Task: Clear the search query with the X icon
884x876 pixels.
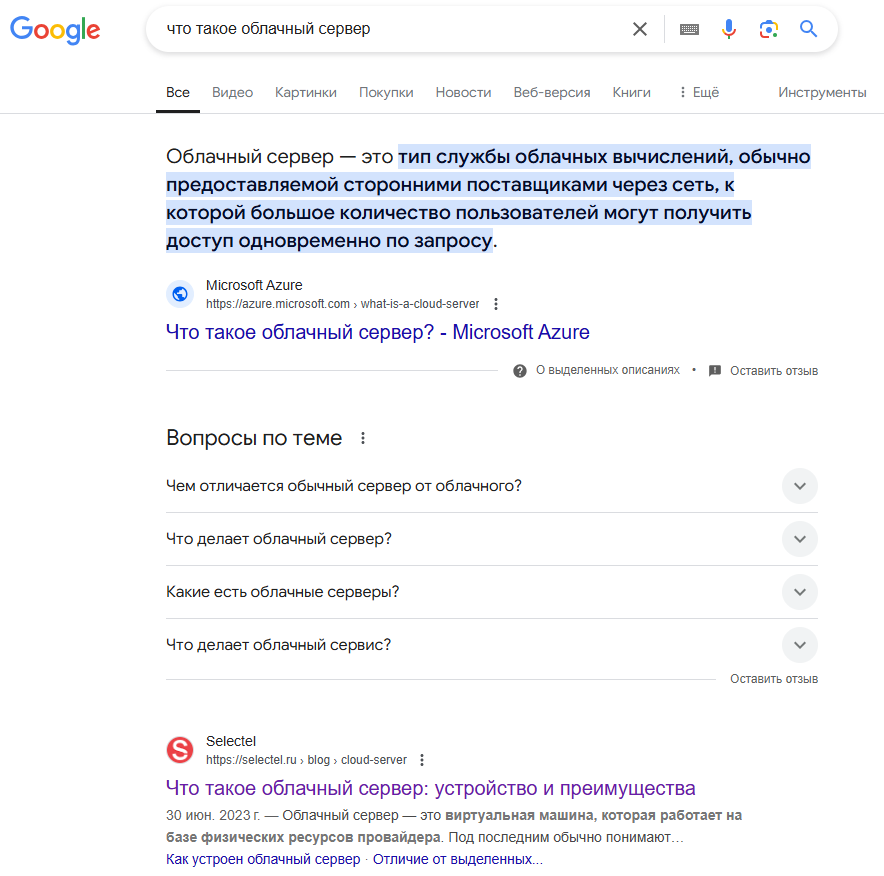Action: tap(640, 29)
